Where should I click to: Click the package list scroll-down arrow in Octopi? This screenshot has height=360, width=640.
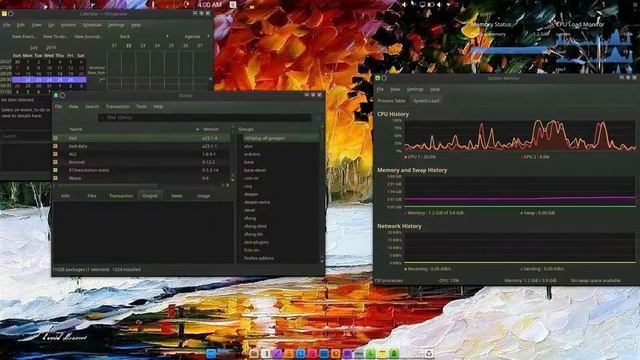[x=233, y=179]
